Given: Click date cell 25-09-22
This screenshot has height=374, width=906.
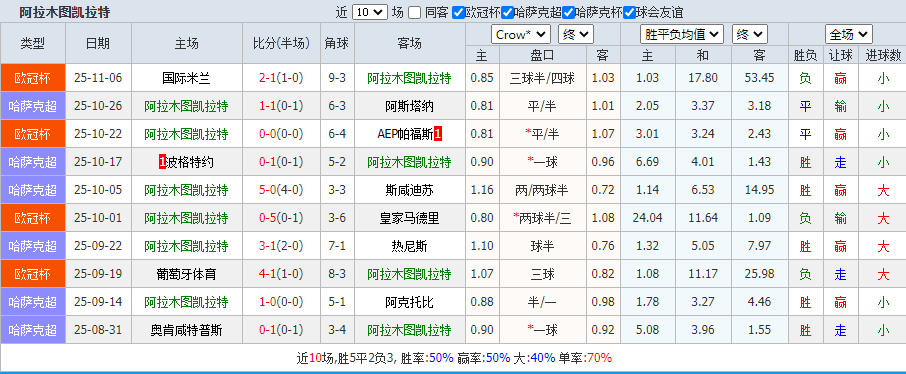Looking at the screenshot, I should (98, 246).
